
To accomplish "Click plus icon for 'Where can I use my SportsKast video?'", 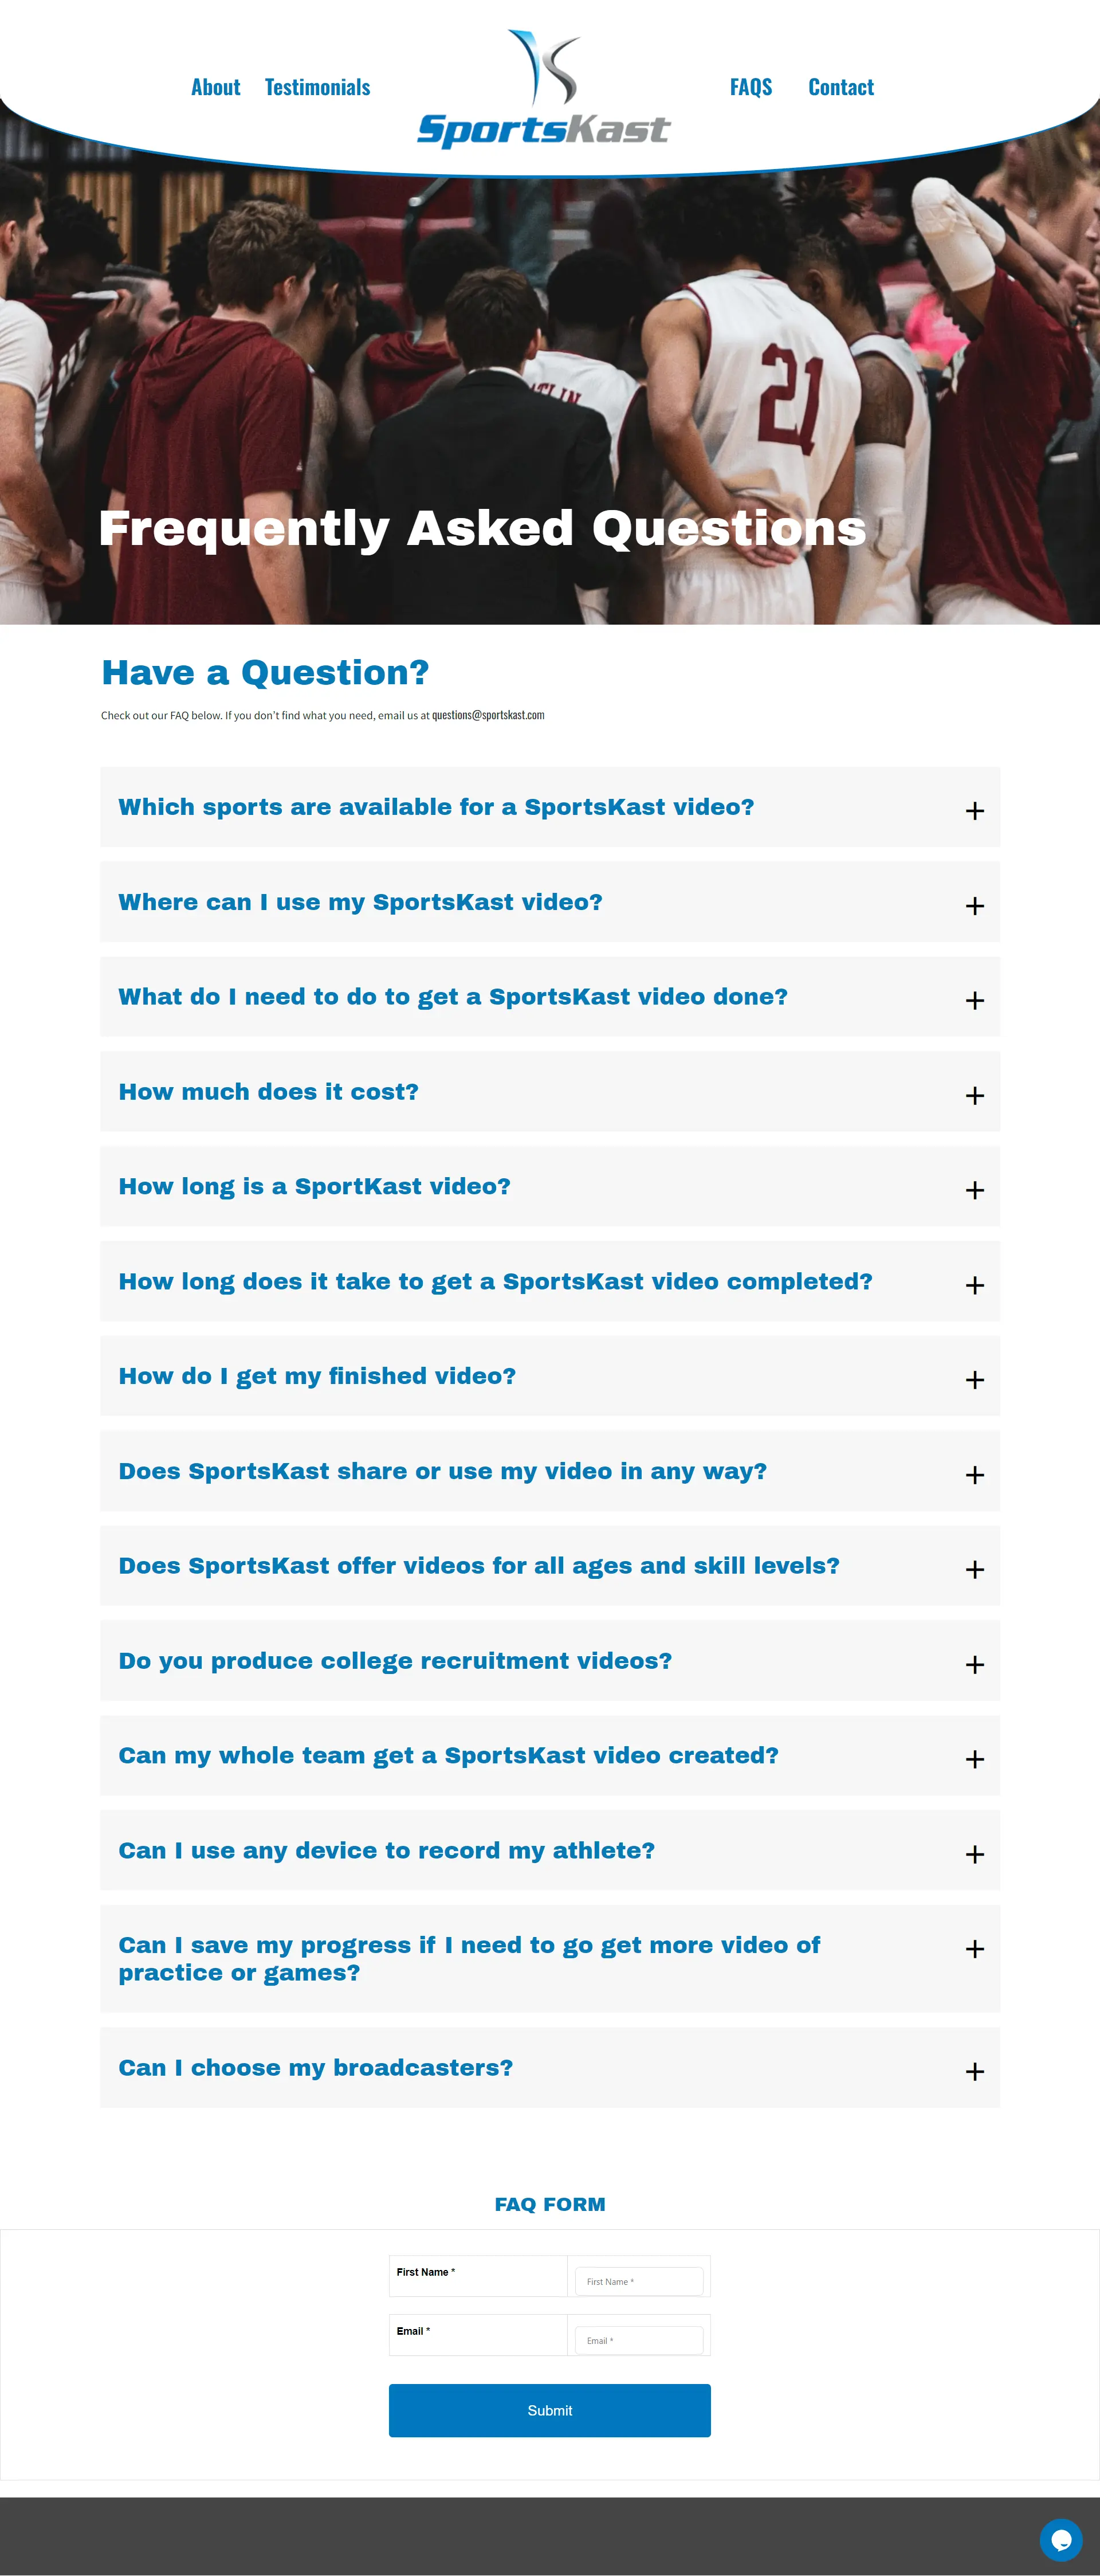I will click(x=975, y=906).
